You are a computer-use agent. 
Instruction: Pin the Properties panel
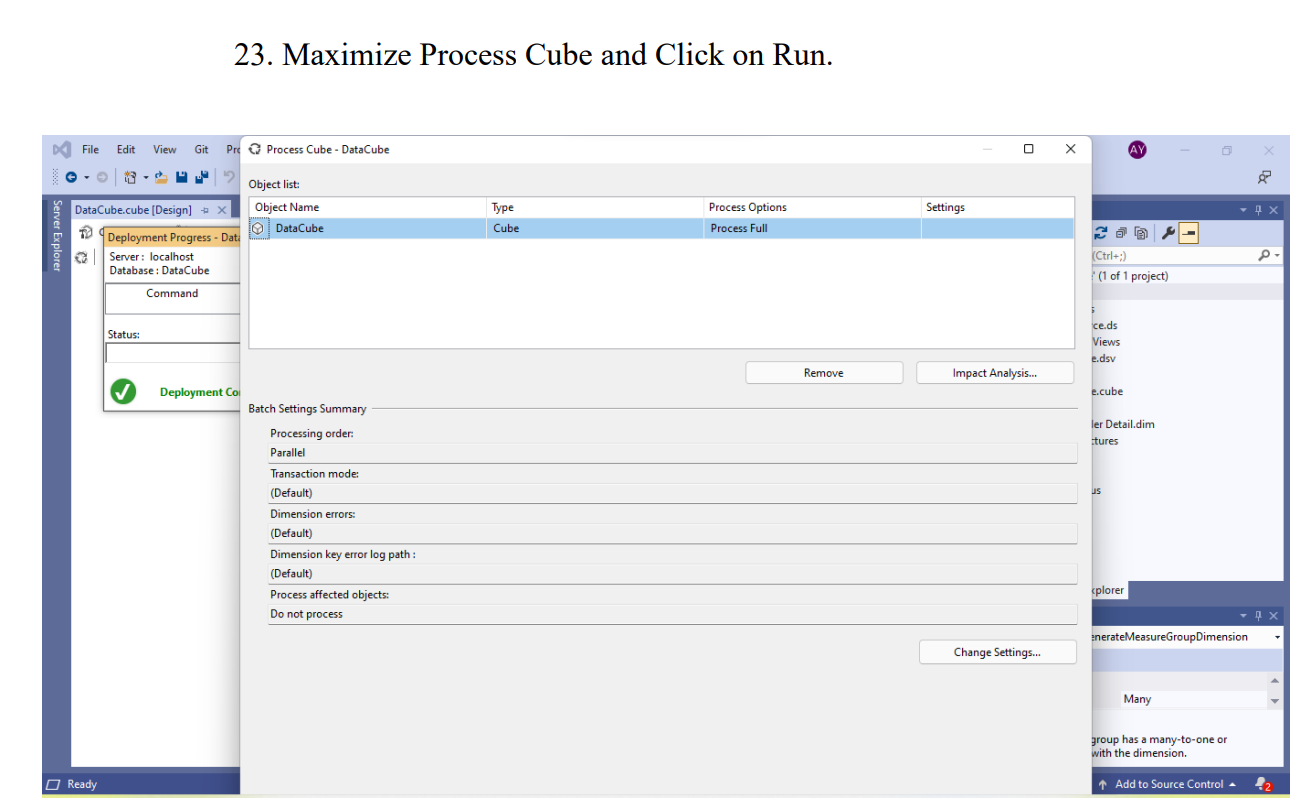point(1259,615)
